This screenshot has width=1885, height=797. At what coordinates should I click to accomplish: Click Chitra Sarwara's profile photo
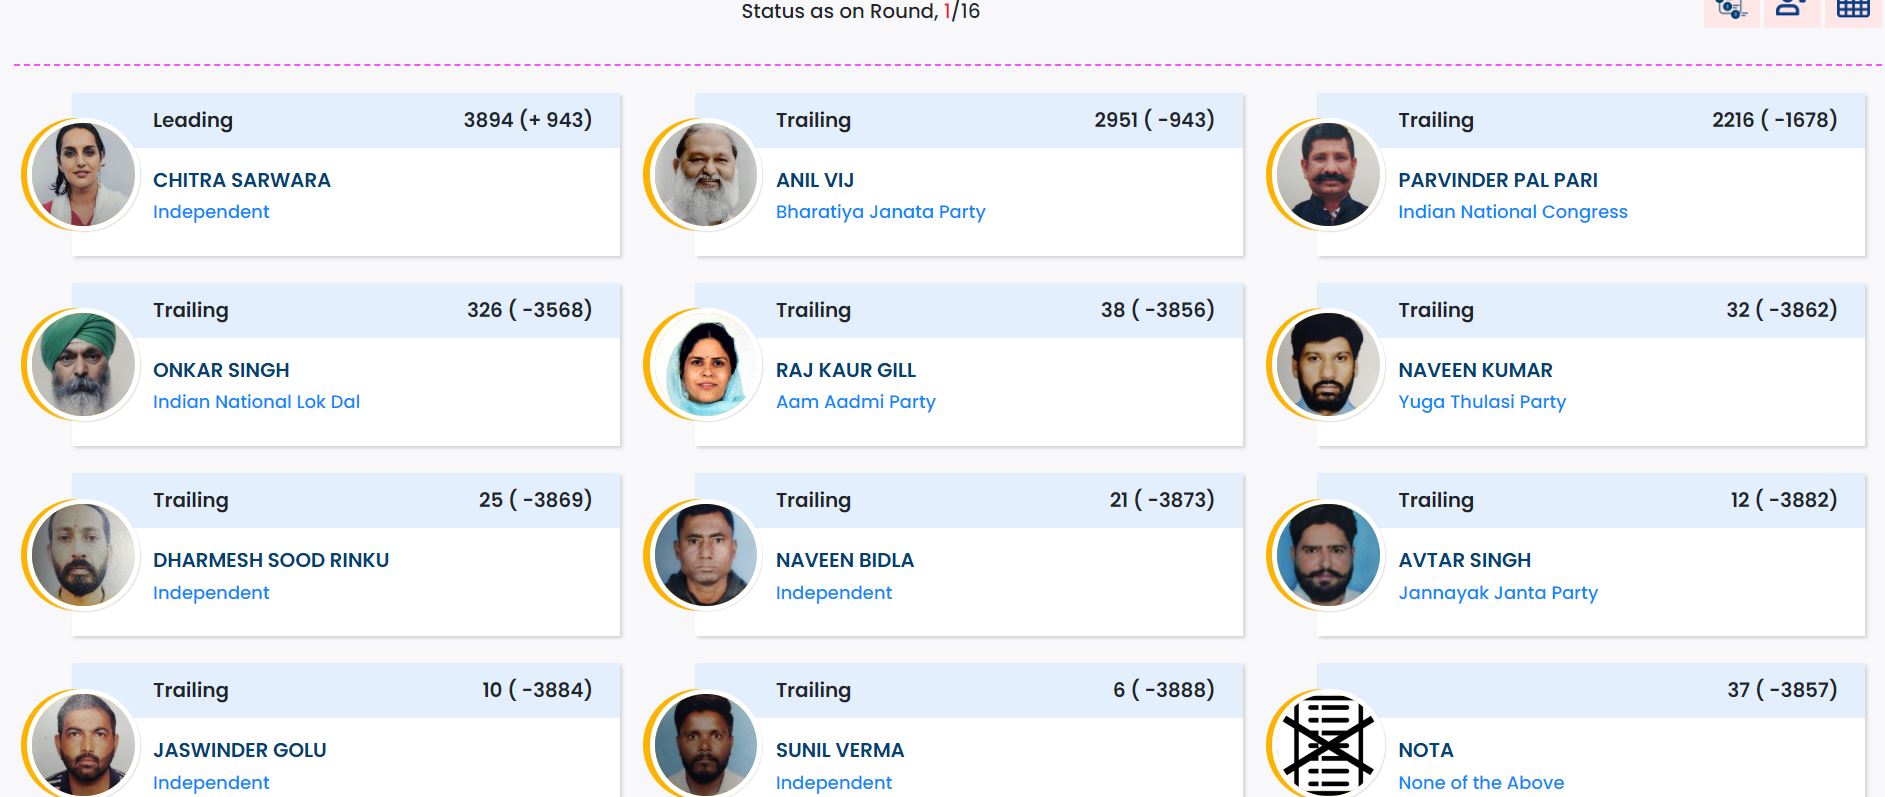coord(83,175)
